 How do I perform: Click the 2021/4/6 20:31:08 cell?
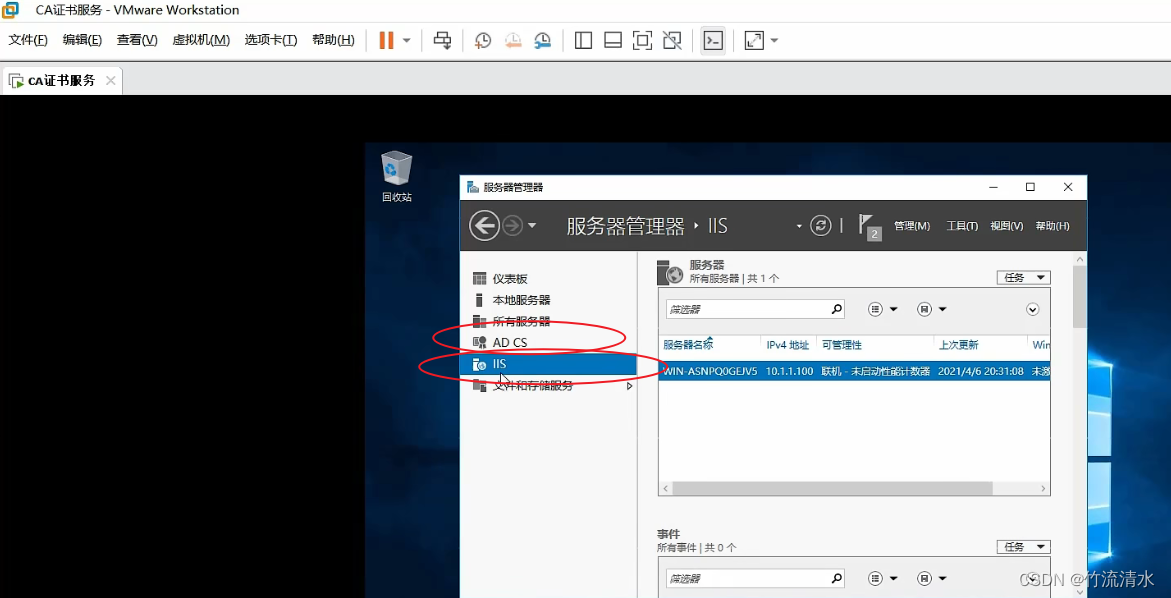click(980, 371)
